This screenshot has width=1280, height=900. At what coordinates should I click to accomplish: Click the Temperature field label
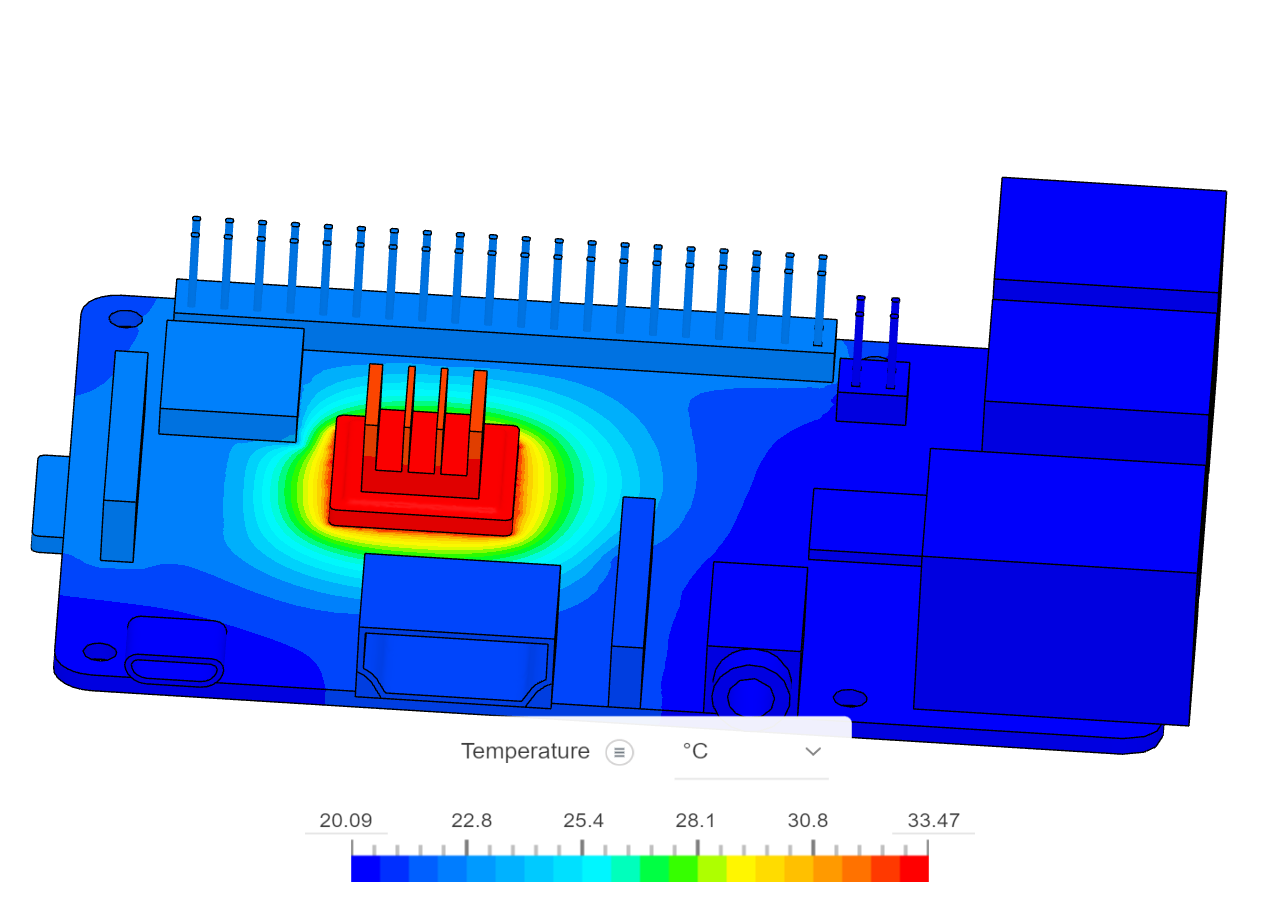[524, 751]
